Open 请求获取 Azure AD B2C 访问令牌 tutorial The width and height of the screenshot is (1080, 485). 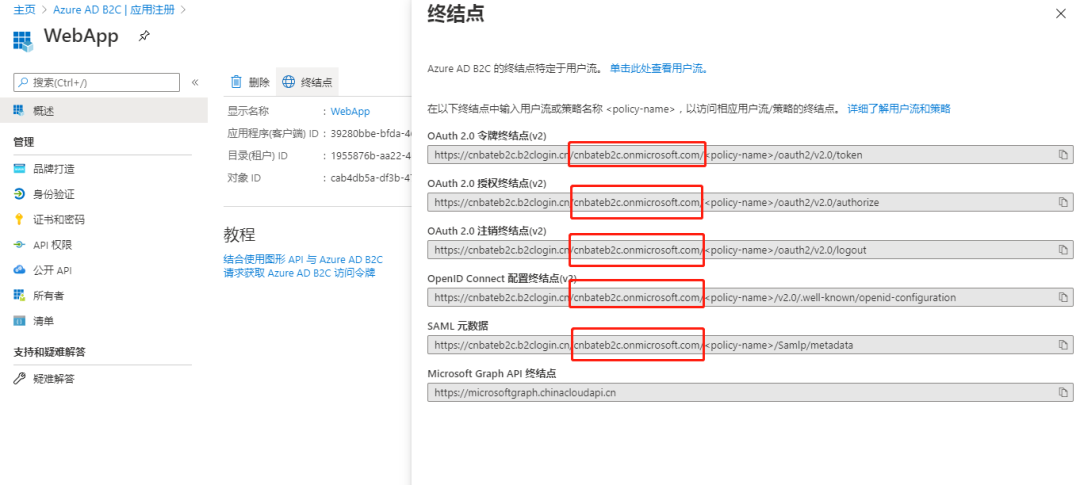pyautogui.click(x=299, y=273)
